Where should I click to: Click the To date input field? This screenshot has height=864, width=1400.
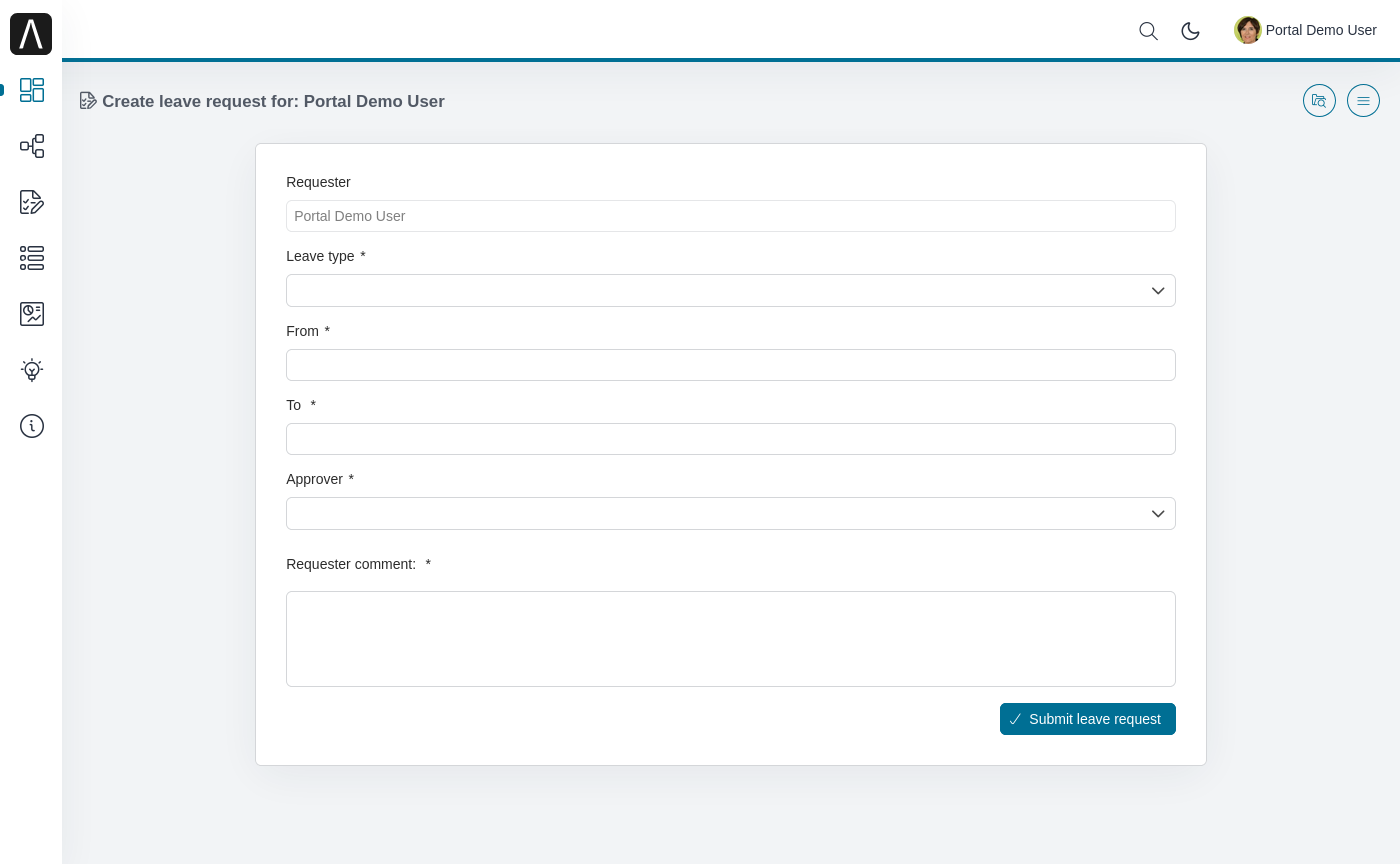[730, 439]
